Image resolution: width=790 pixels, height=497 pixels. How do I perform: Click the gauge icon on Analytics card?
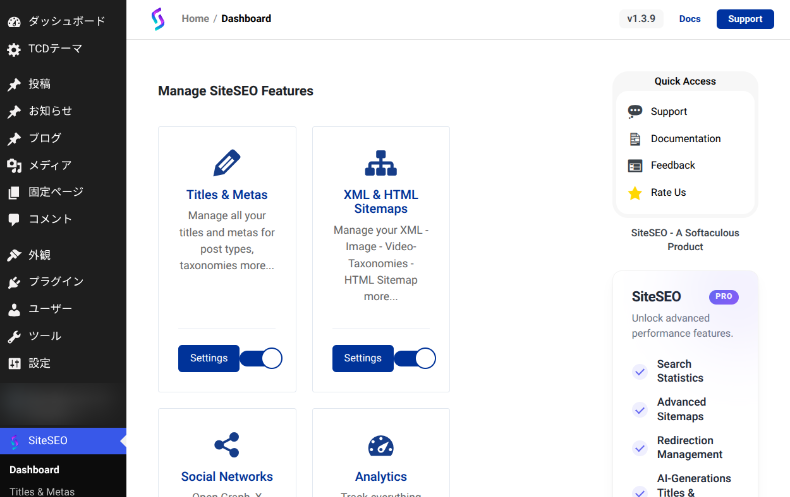381,446
